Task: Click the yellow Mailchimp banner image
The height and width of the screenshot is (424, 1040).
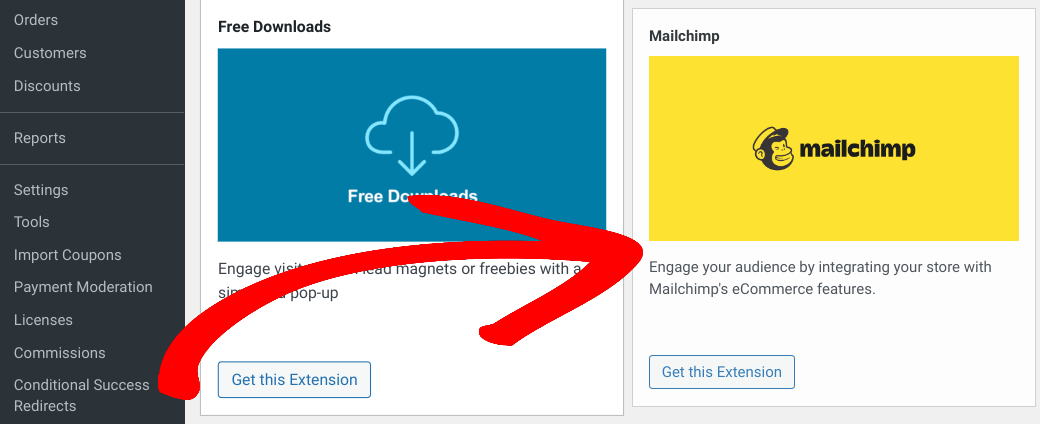Action: tap(834, 148)
